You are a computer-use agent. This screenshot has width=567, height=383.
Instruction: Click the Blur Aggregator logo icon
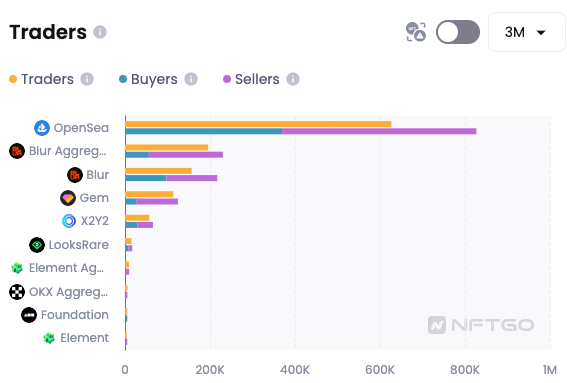(x=17, y=151)
